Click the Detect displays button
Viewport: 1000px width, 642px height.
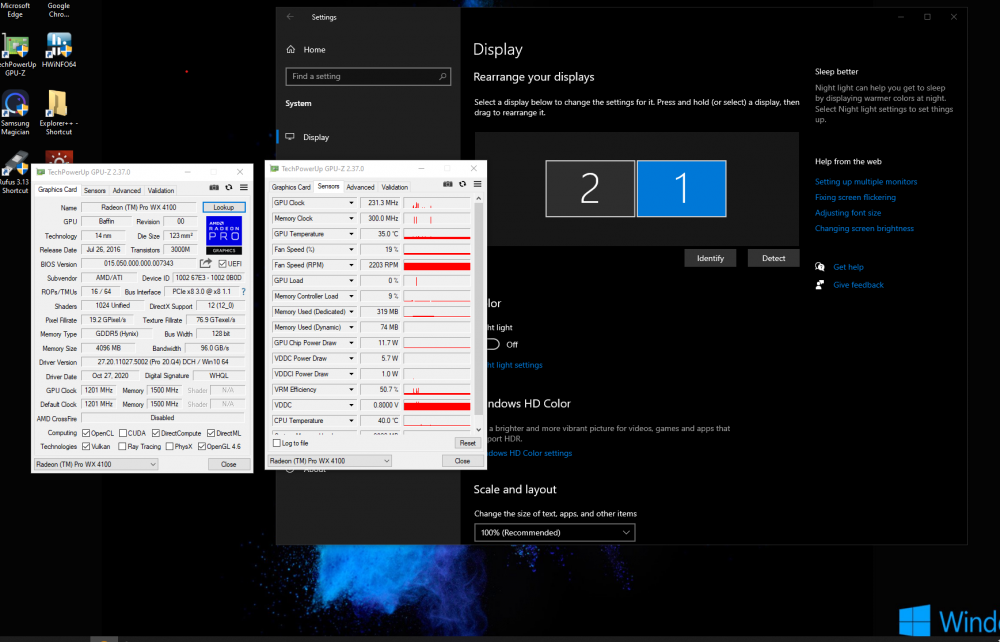[774, 258]
